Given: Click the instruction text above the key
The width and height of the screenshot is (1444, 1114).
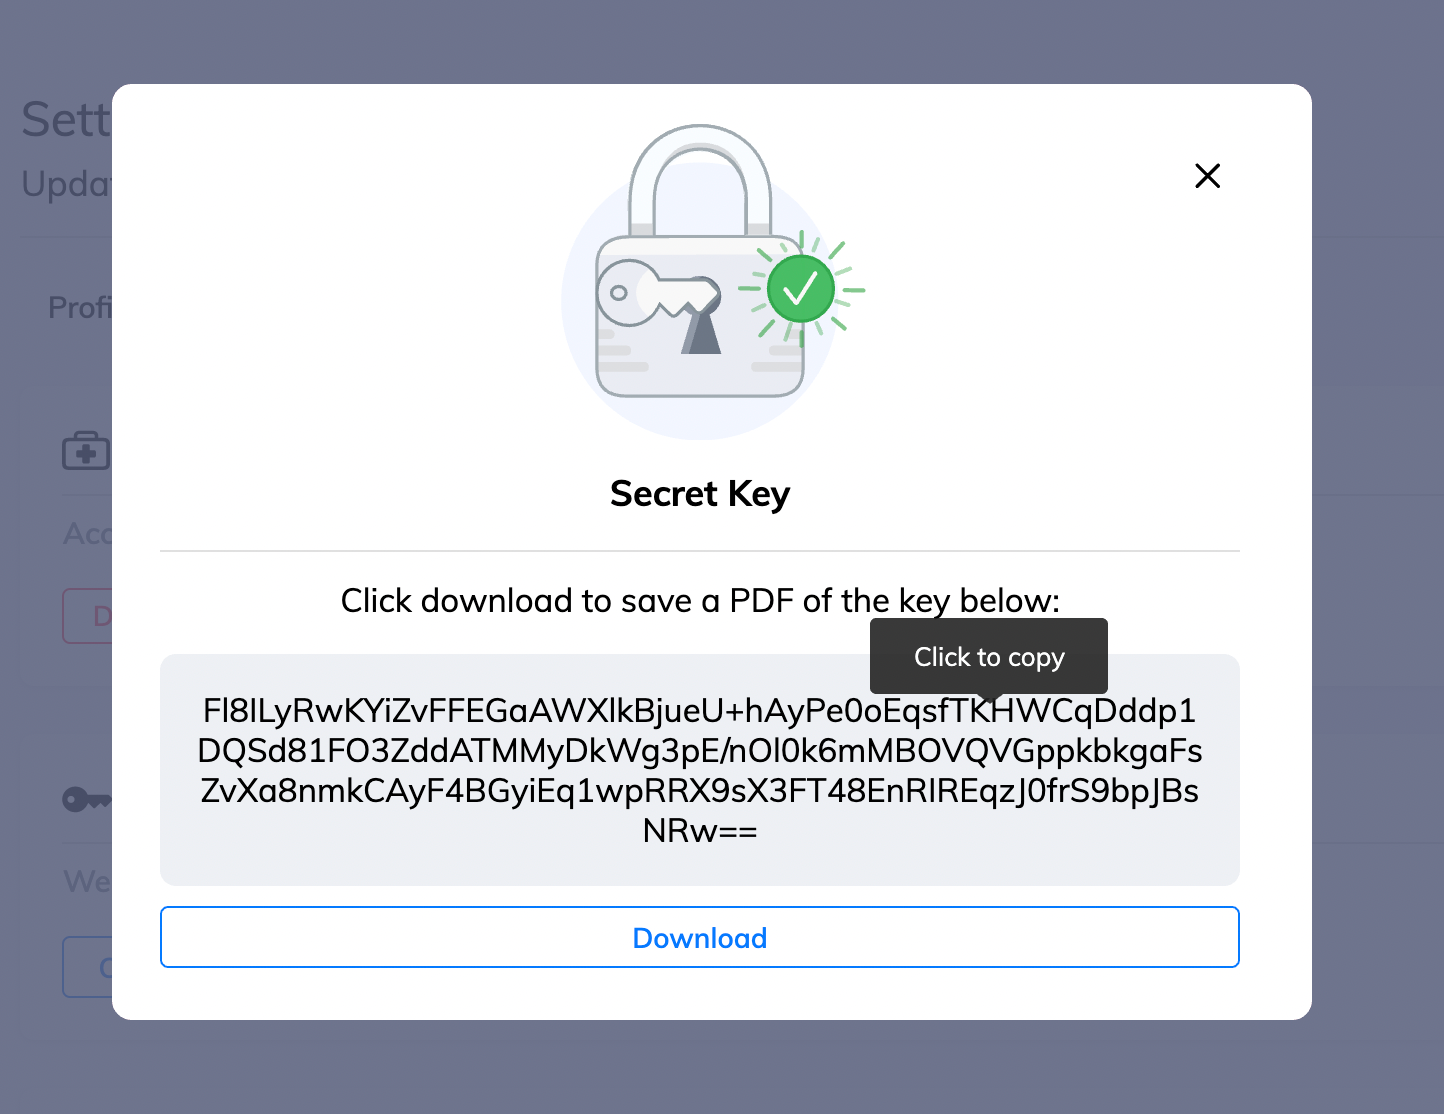Looking at the screenshot, I should [700, 600].
